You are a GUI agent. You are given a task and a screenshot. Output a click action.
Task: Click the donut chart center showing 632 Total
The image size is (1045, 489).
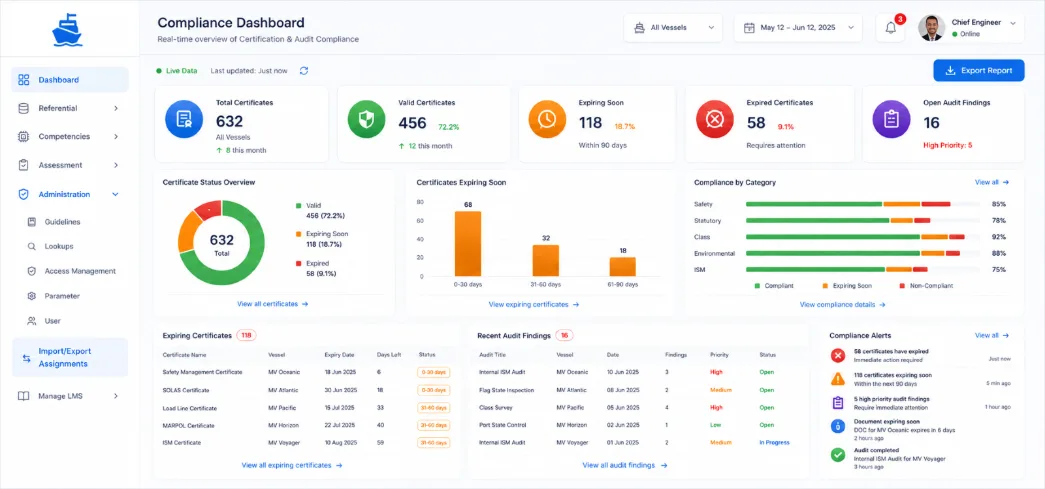221,243
